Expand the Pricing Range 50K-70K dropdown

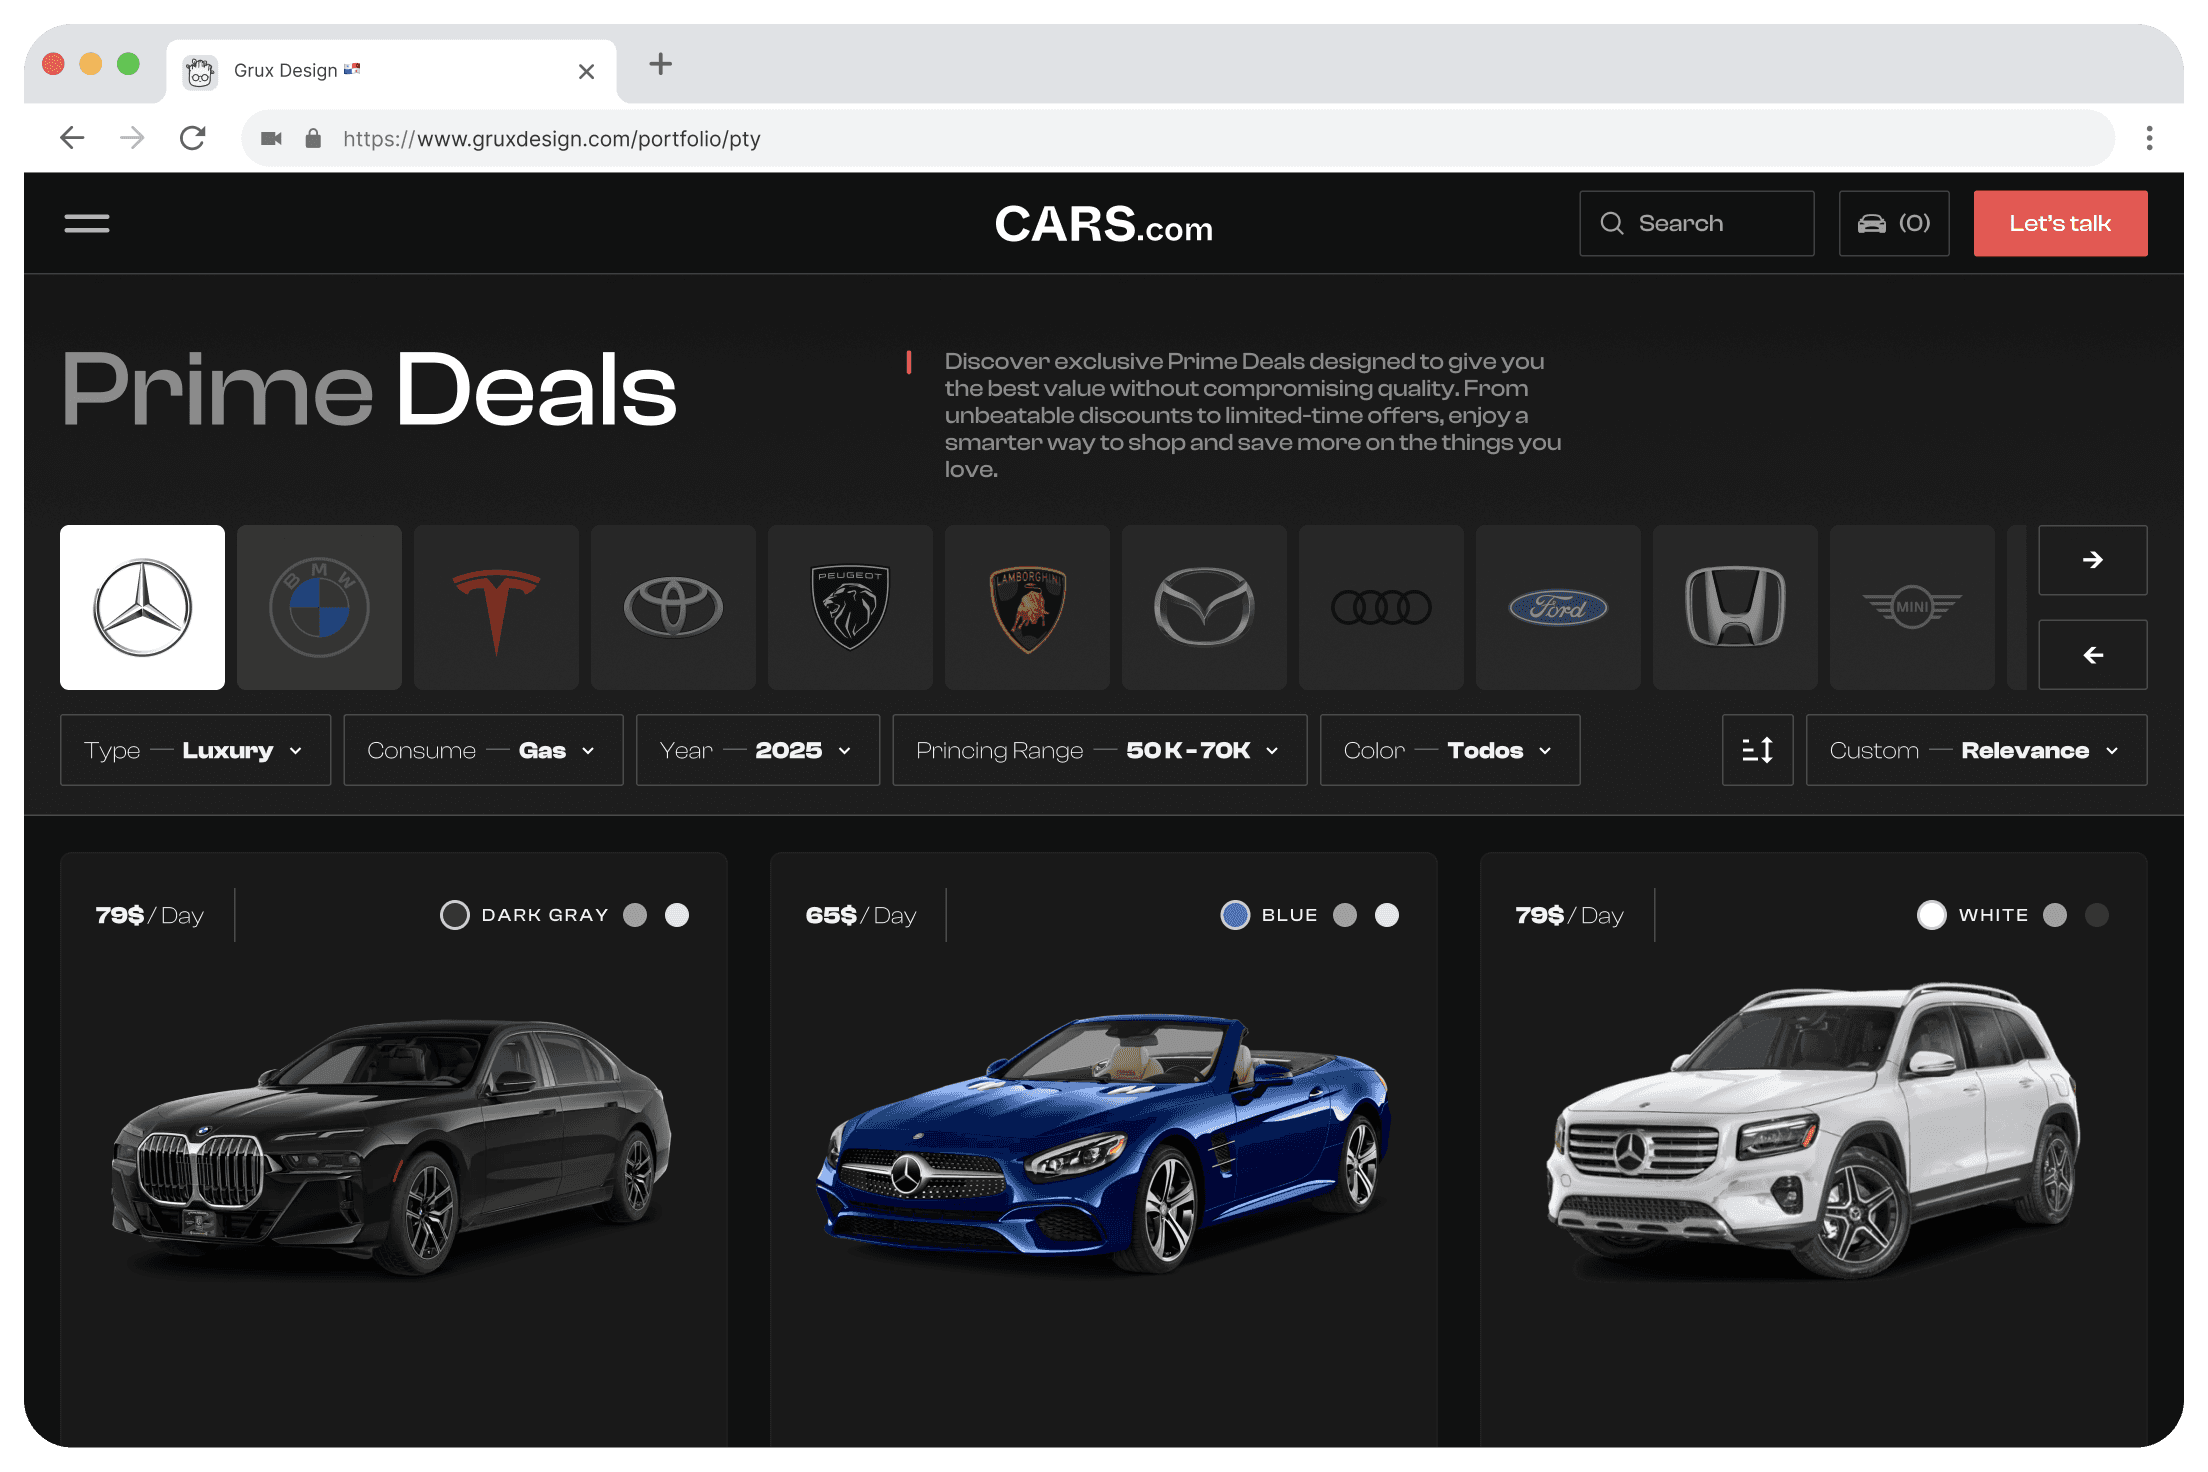pos(1099,750)
